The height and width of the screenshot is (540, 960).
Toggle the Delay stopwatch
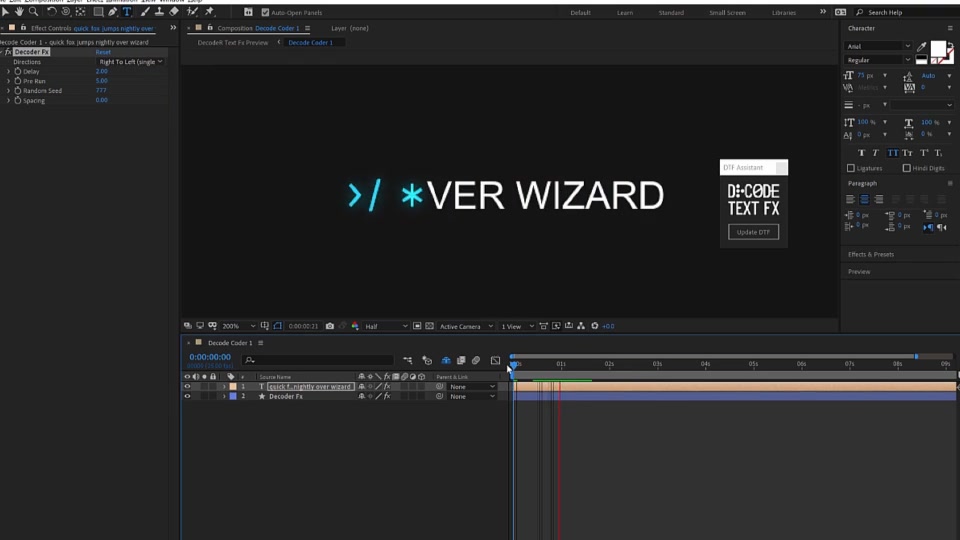coord(18,72)
